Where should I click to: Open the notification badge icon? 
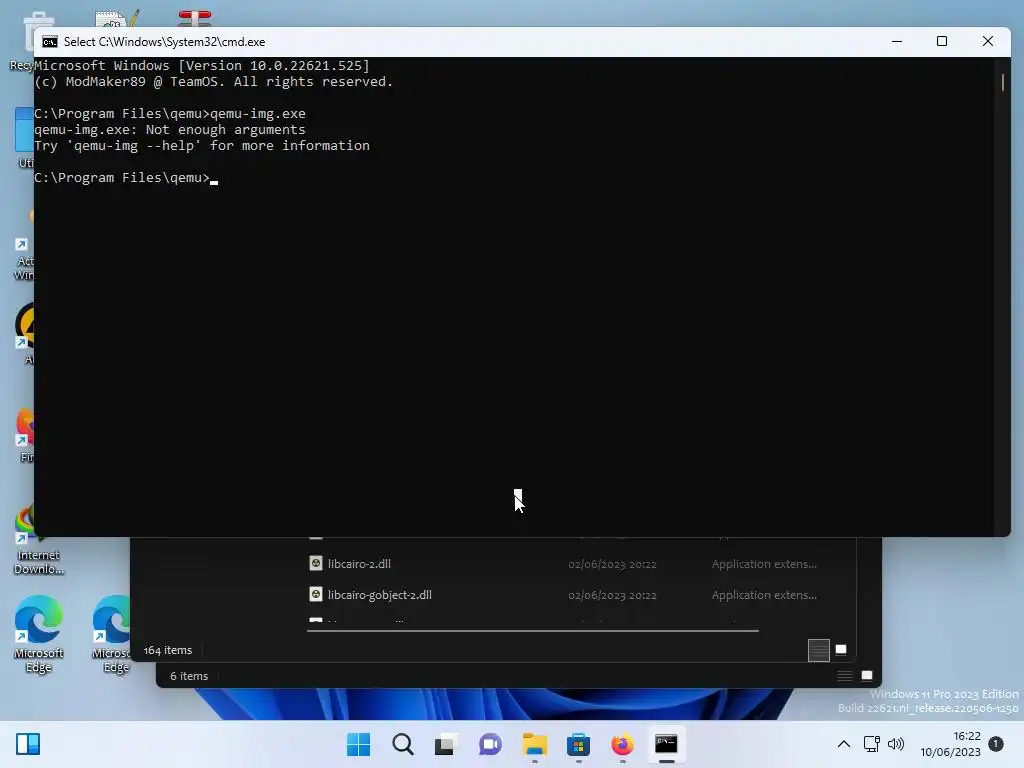[x=996, y=743]
